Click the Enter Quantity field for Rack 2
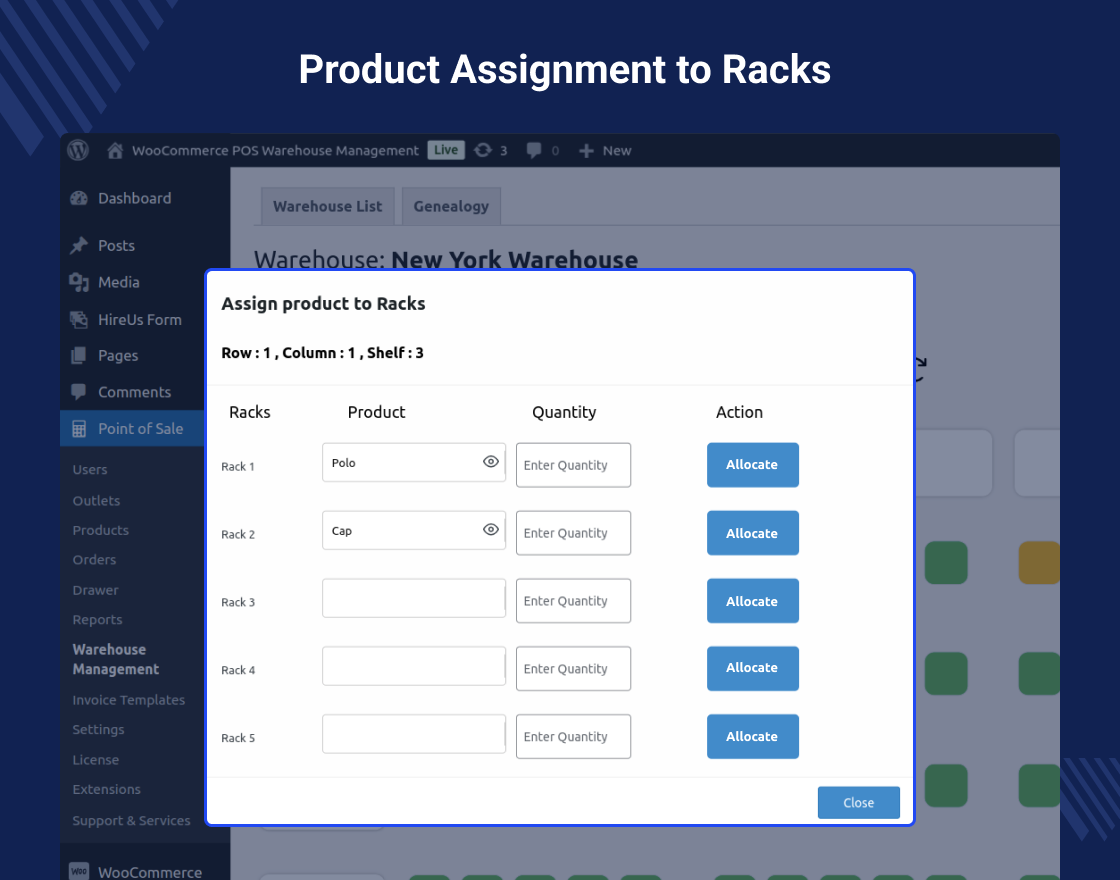Screen dimensions: 1120x880 coord(573,533)
